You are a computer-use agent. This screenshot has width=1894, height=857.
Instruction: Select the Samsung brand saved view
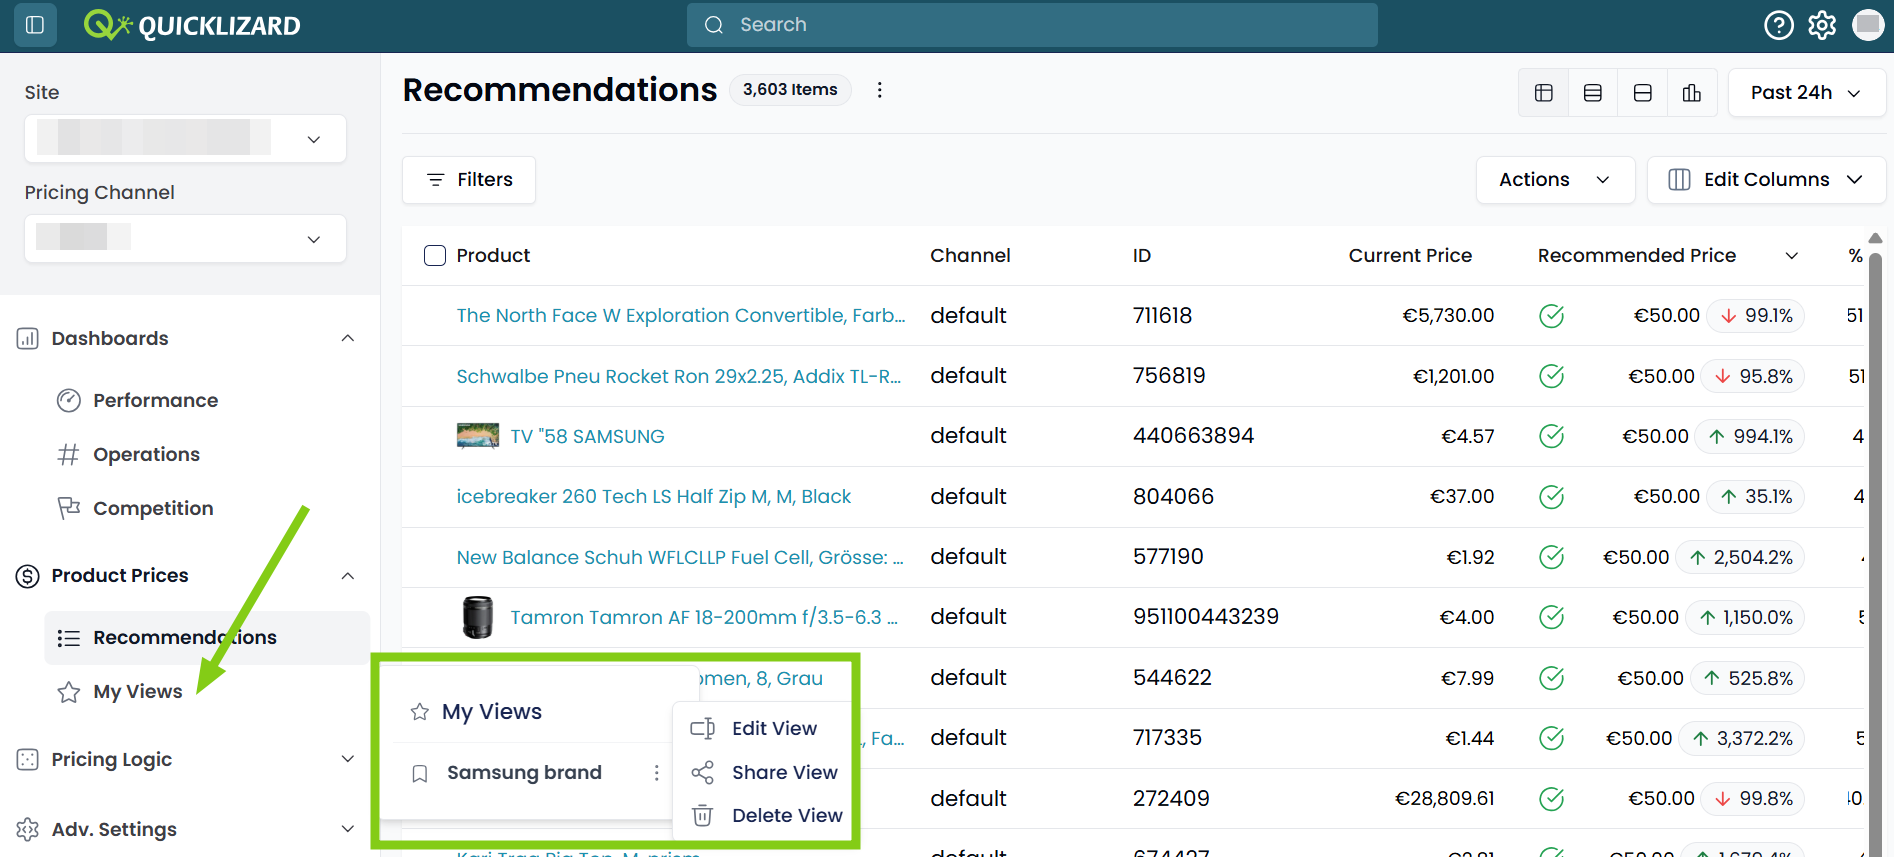coord(524,773)
